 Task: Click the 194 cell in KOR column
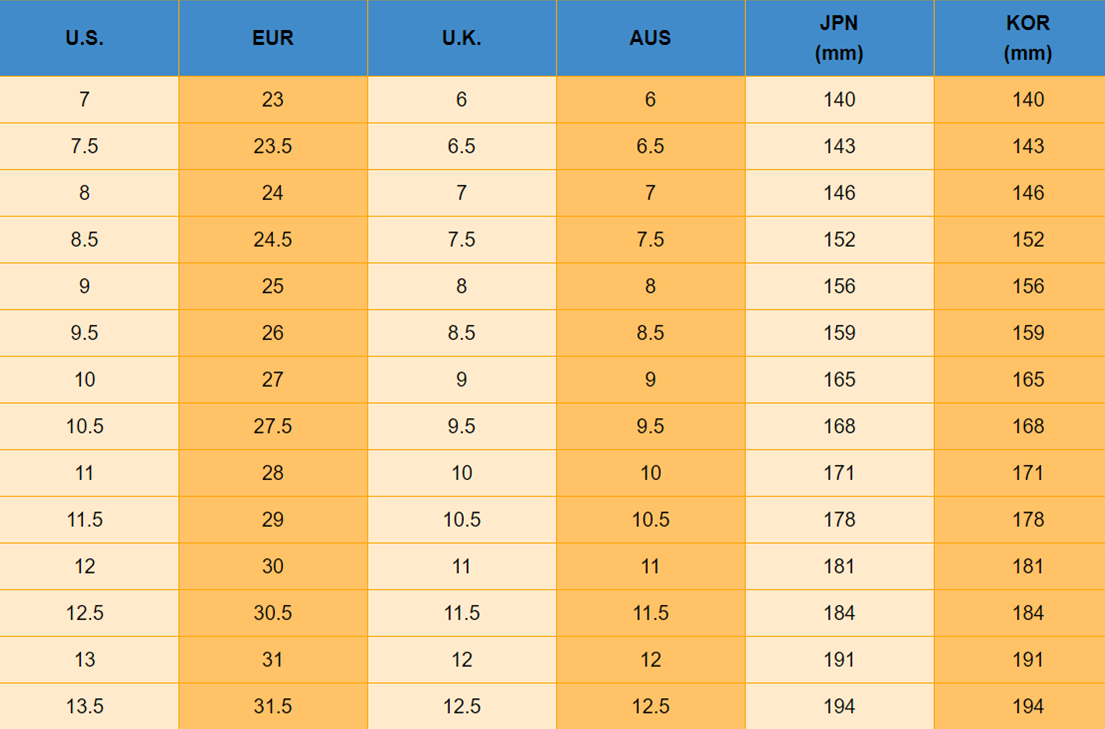click(x=1028, y=706)
